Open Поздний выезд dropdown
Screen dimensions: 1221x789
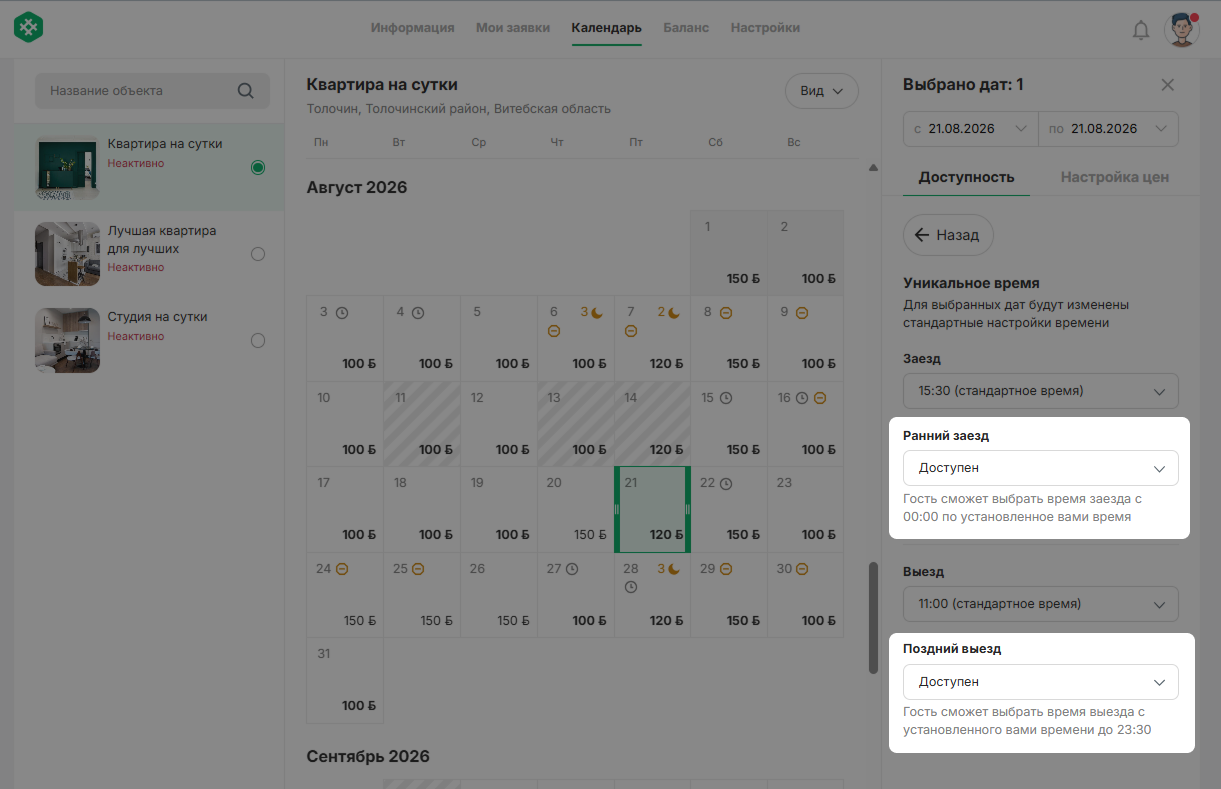coord(1041,682)
